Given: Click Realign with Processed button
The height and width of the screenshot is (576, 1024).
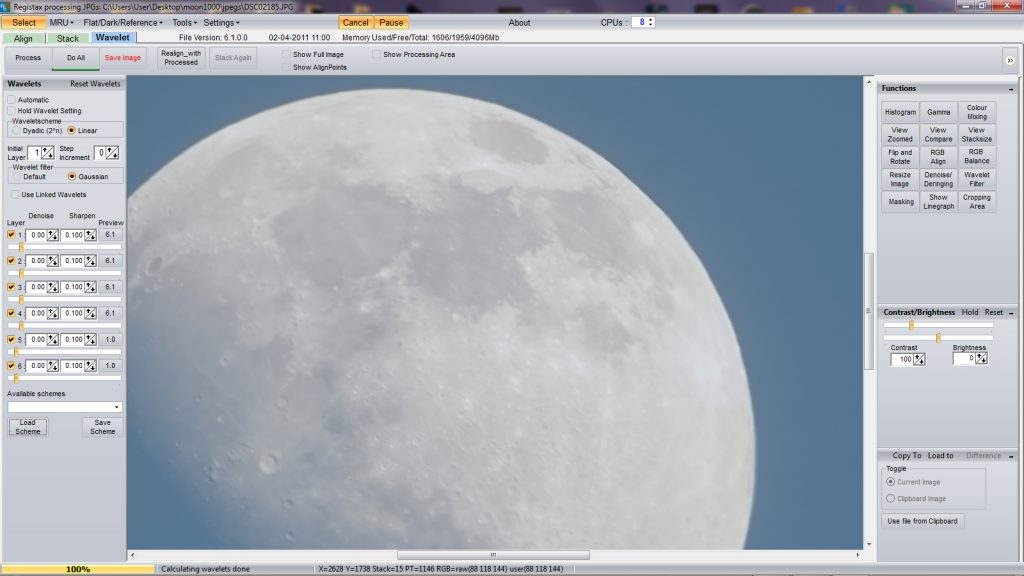Looking at the screenshot, I should click(181, 58).
